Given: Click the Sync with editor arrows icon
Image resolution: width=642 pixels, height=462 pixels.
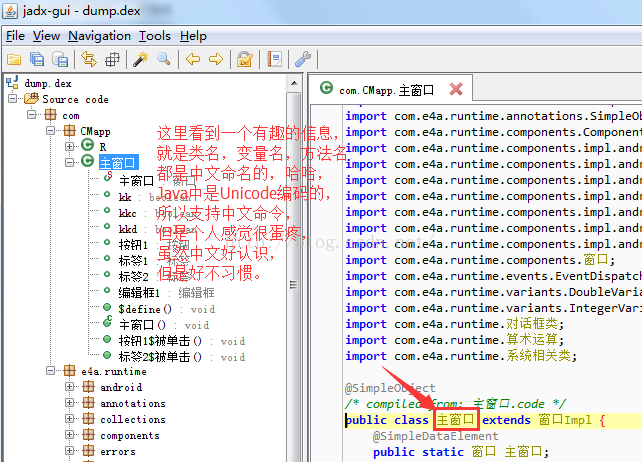Looking at the screenshot, I should [89, 60].
